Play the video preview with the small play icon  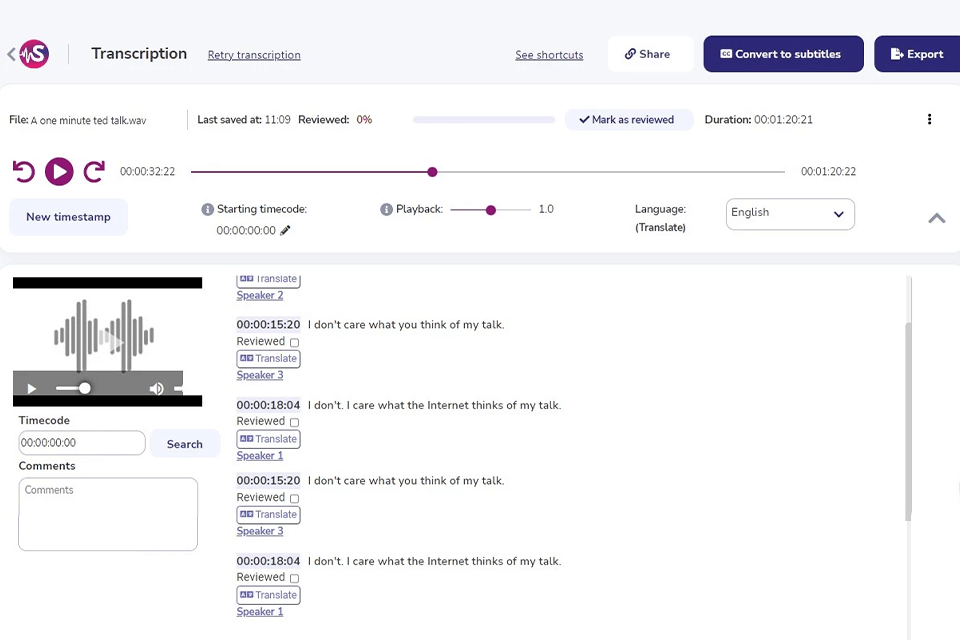pos(32,388)
